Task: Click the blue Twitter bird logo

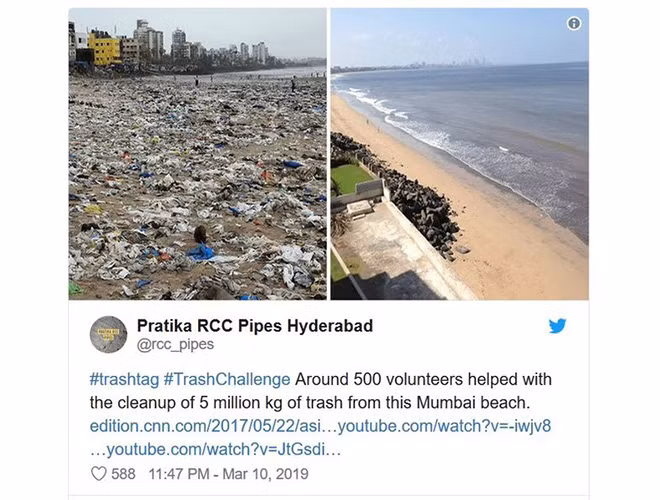Action: [557, 326]
